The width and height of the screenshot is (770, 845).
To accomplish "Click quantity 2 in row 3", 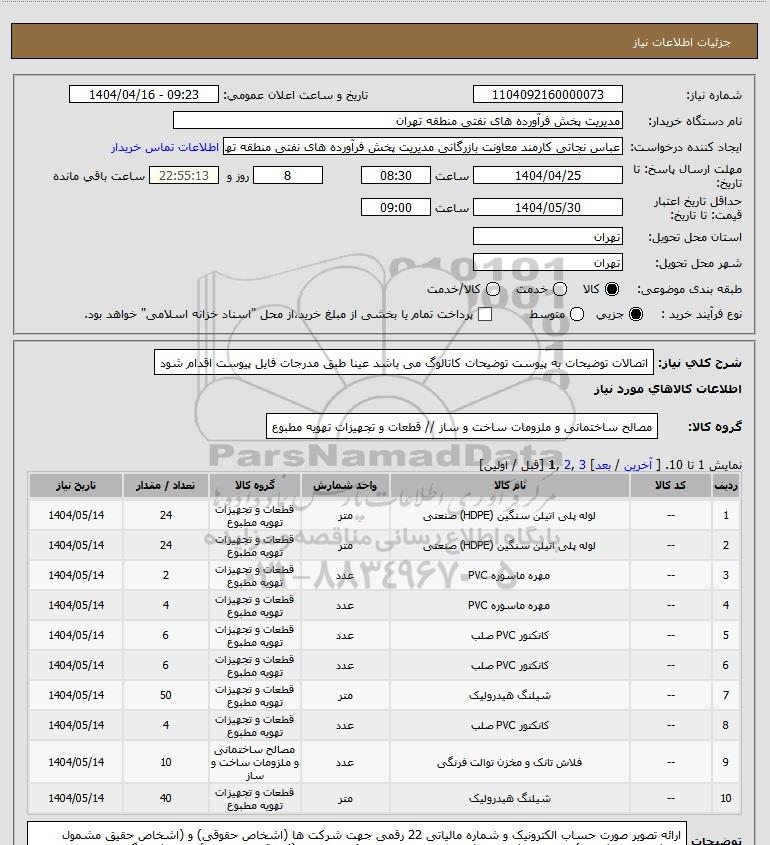I will 165,576.
